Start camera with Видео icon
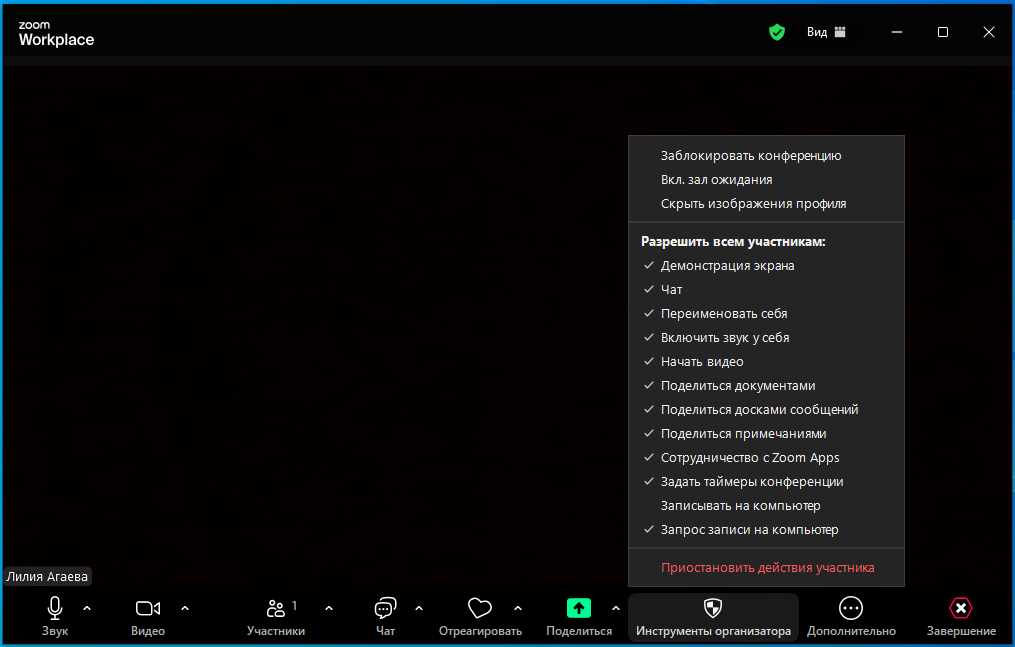The image size is (1015, 647). point(148,609)
